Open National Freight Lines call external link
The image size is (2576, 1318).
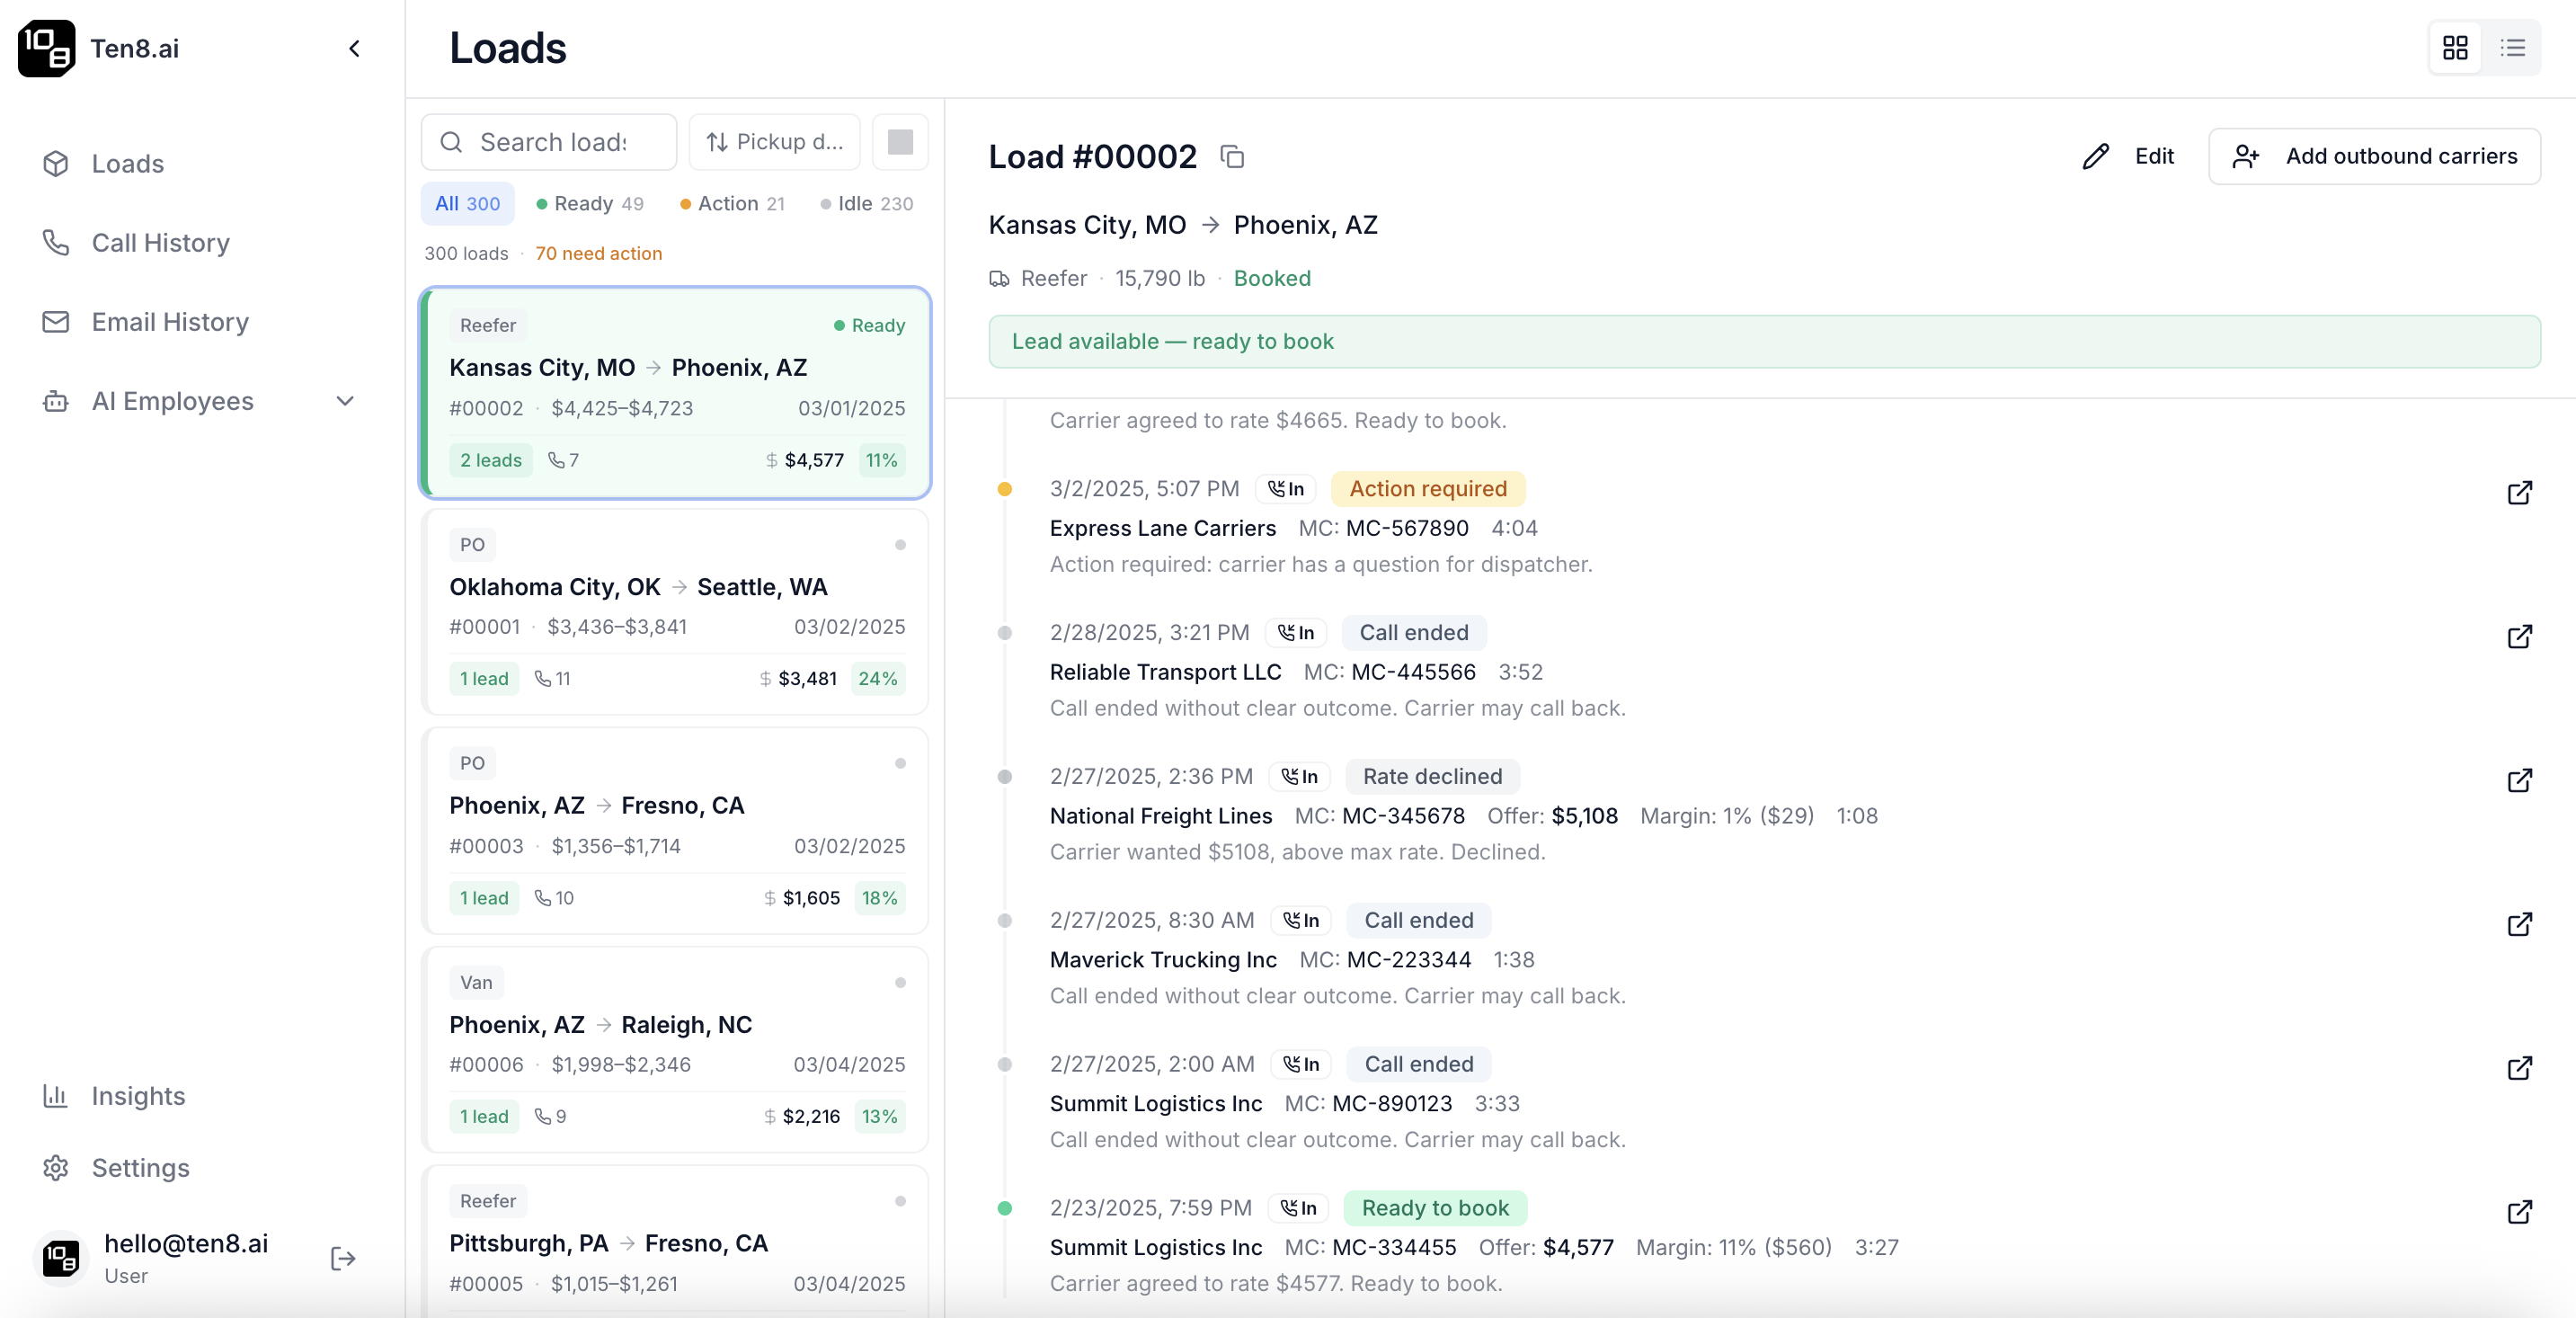pos(2519,780)
